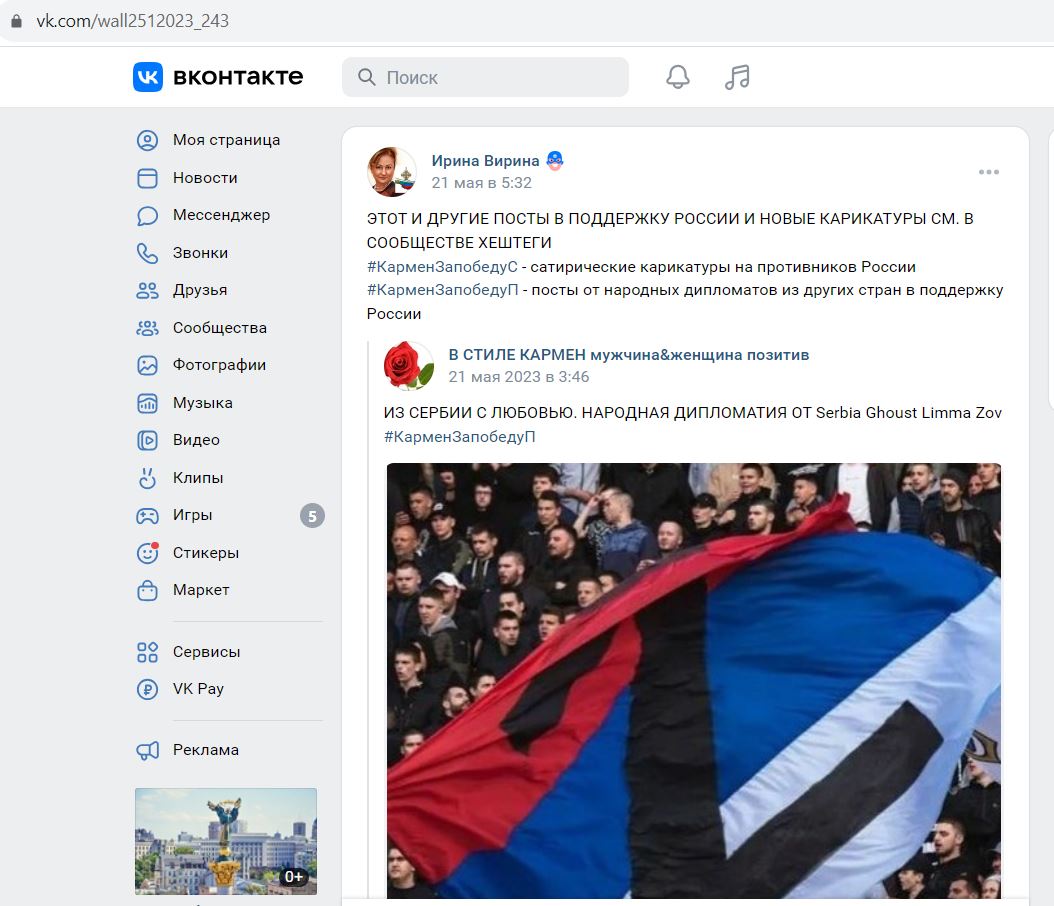This screenshot has height=906, width=1054.
Task: Focus the Поиск search field
Action: pos(485,77)
